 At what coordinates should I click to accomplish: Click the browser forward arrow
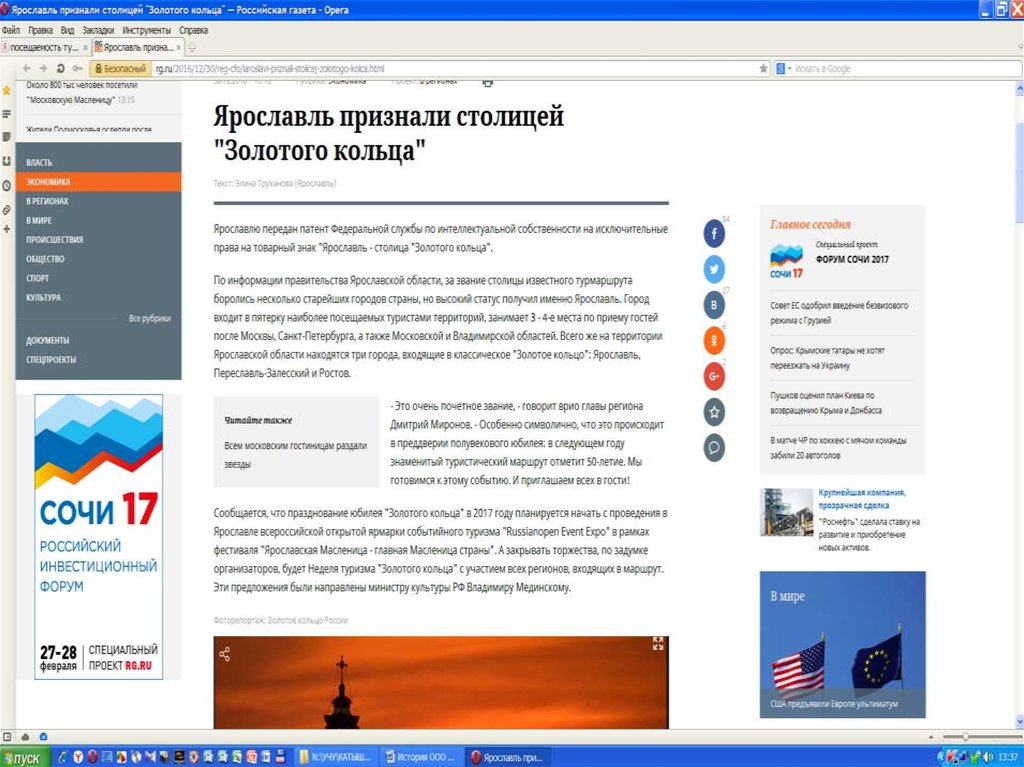(x=43, y=69)
